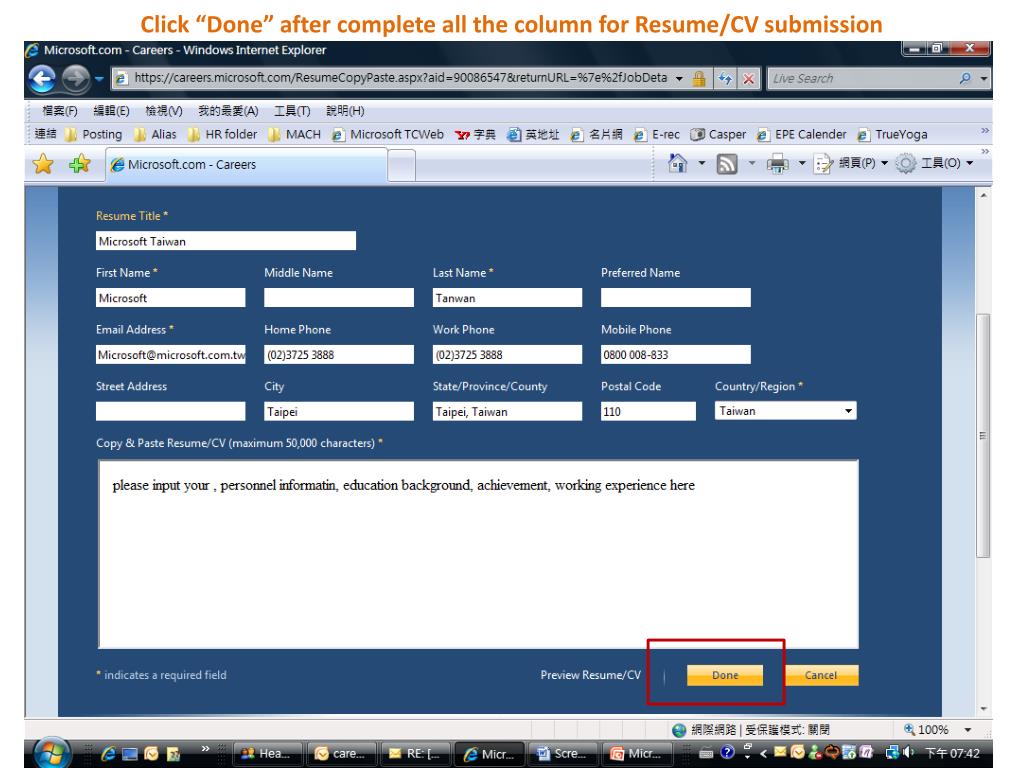Viewport: 1024px width, 768px height.
Task: Click the address bar URL field
Action: [394, 78]
